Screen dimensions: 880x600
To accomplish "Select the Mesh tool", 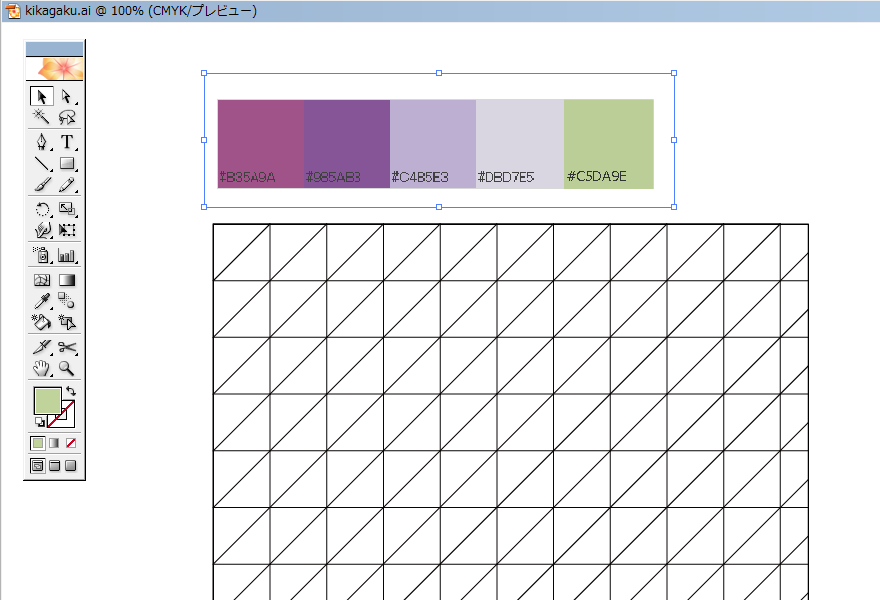I will click(42, 280).
